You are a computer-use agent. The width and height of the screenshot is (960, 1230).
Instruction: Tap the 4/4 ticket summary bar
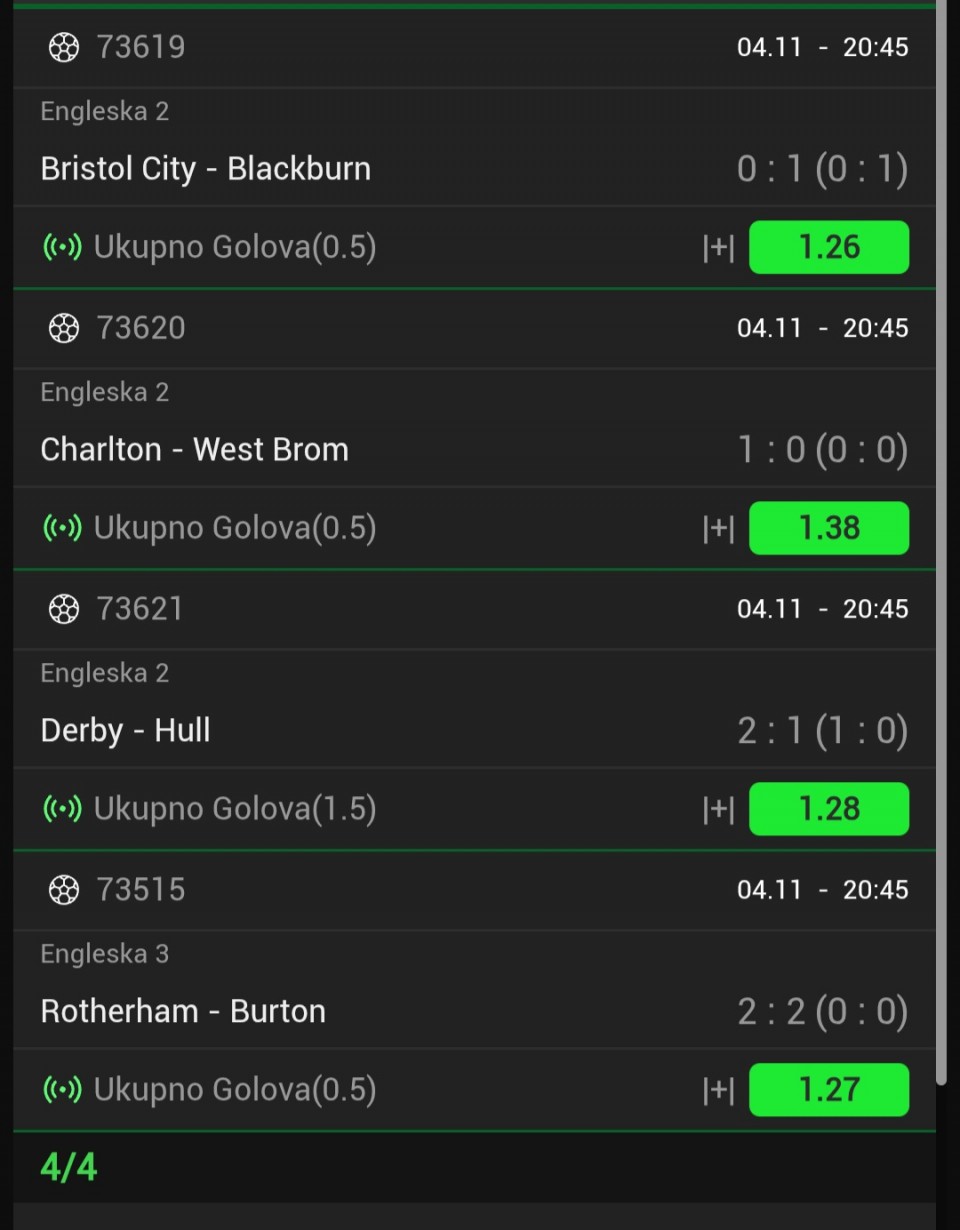tap(474, 1167)
